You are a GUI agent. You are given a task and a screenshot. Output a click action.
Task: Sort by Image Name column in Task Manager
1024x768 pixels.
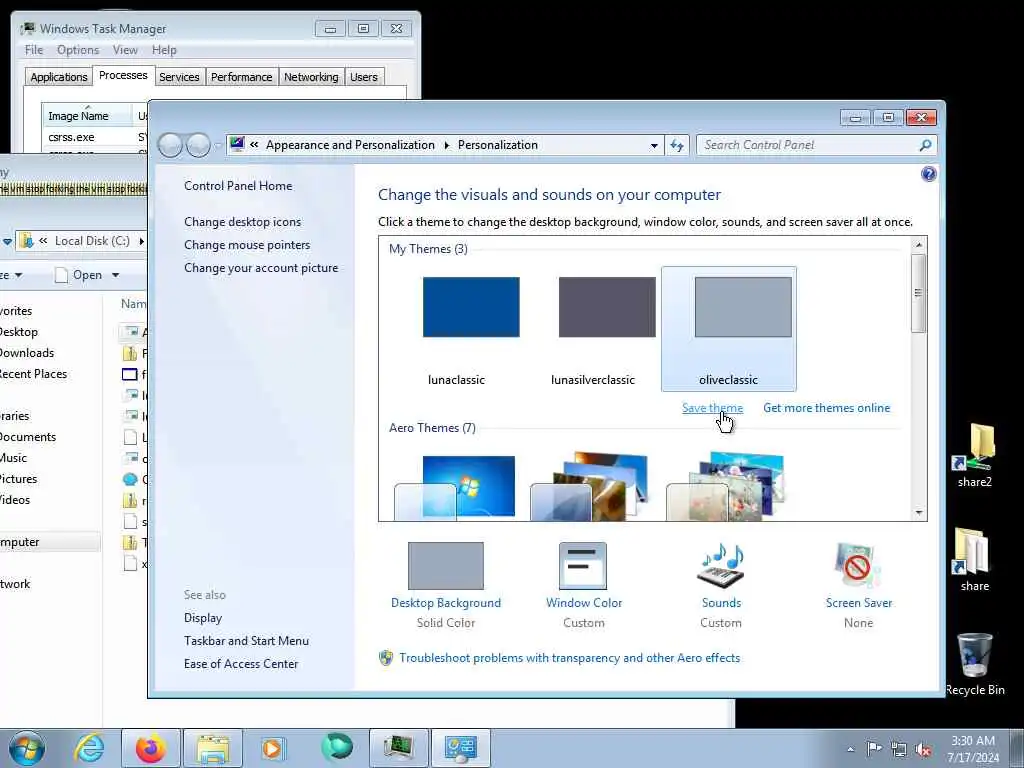pos(86,116)
